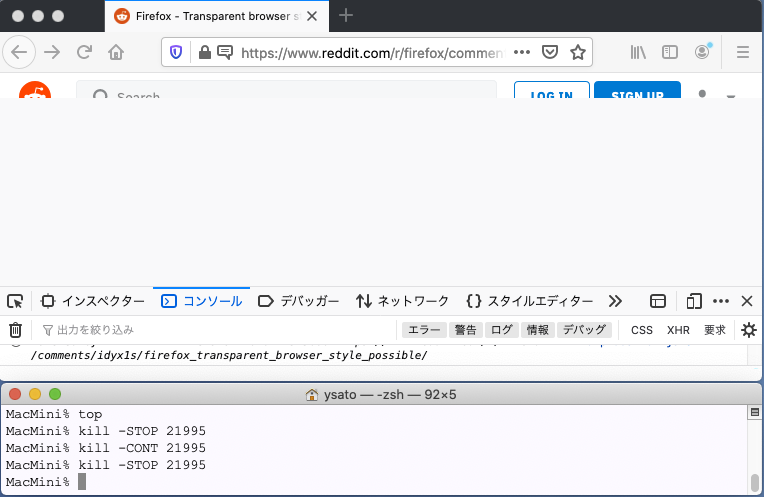This screenshot has width=764, height=497.
Task: Bookmark this page with the star icon
Action: click(577, 53)
